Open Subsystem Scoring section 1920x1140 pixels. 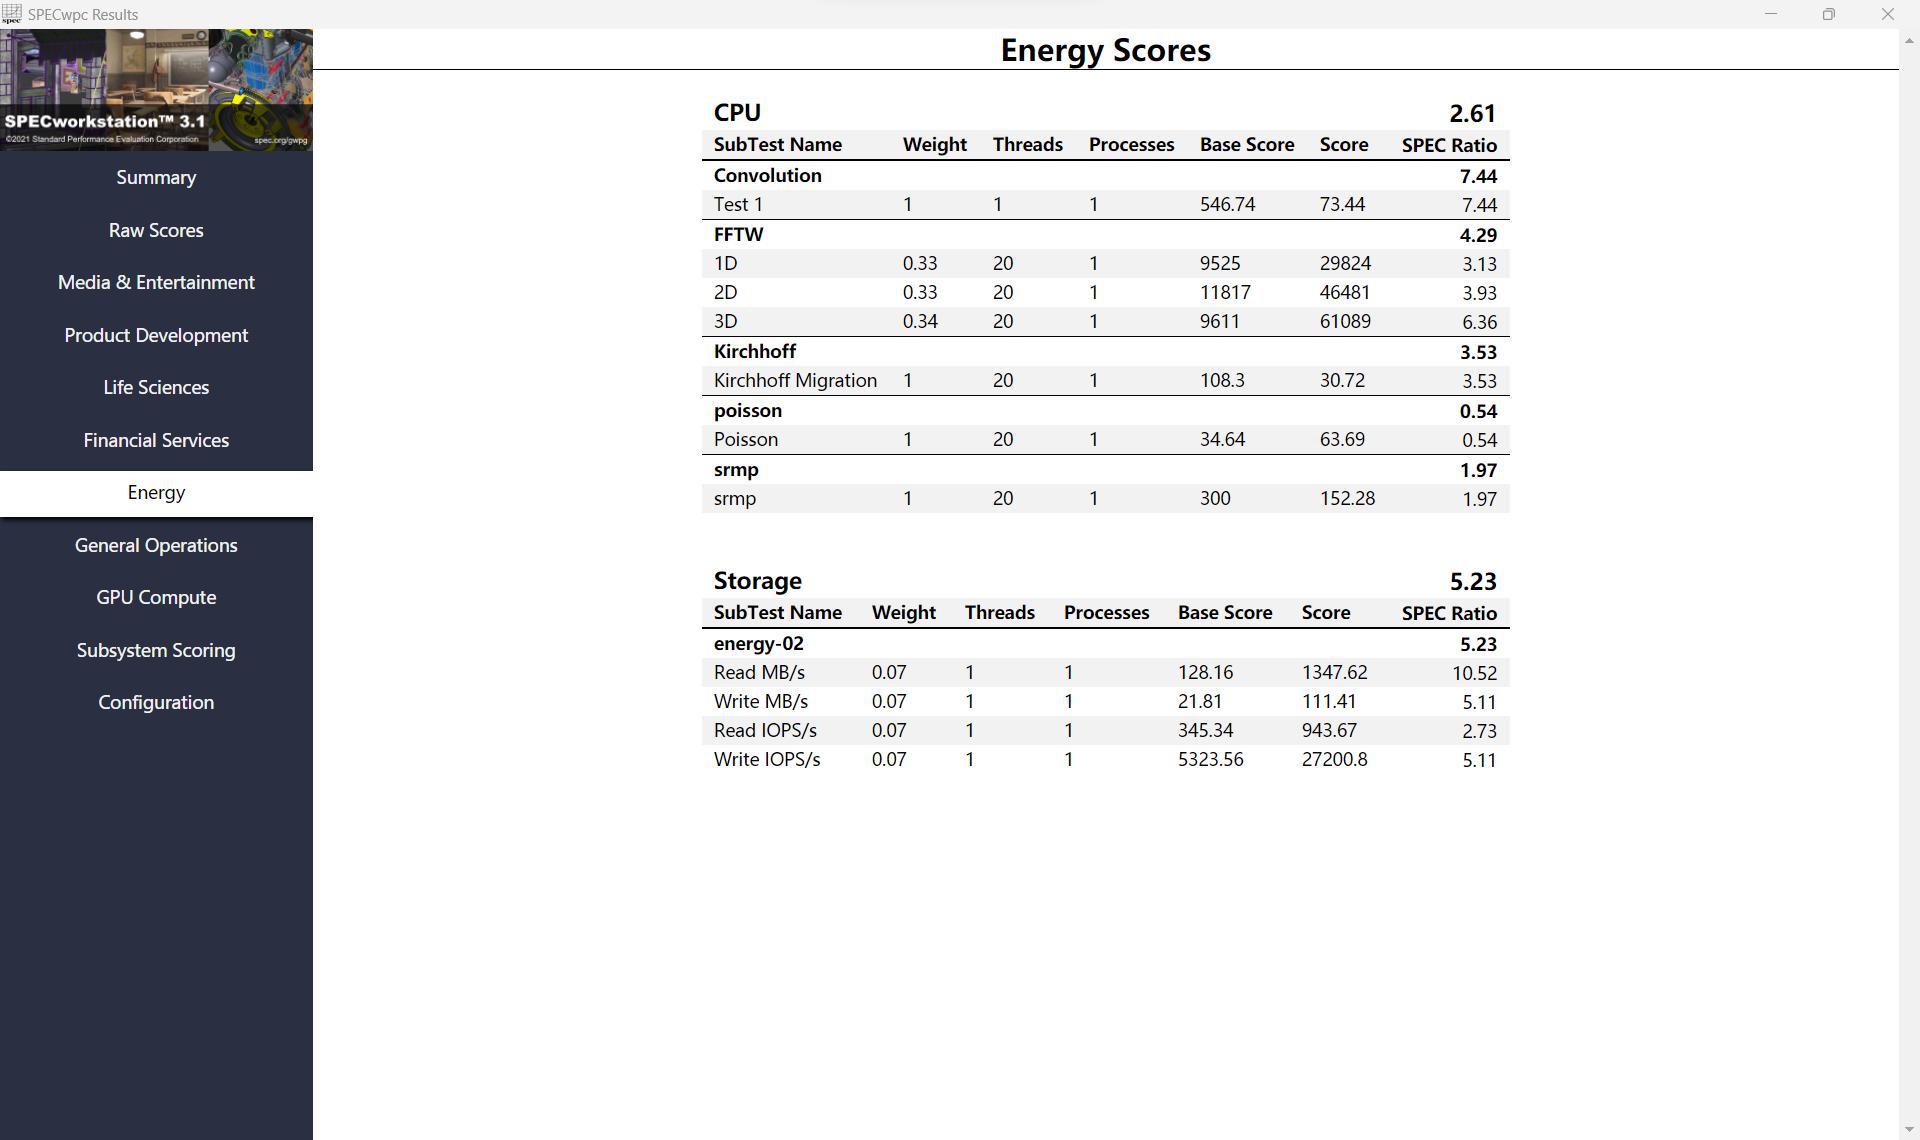156,651
